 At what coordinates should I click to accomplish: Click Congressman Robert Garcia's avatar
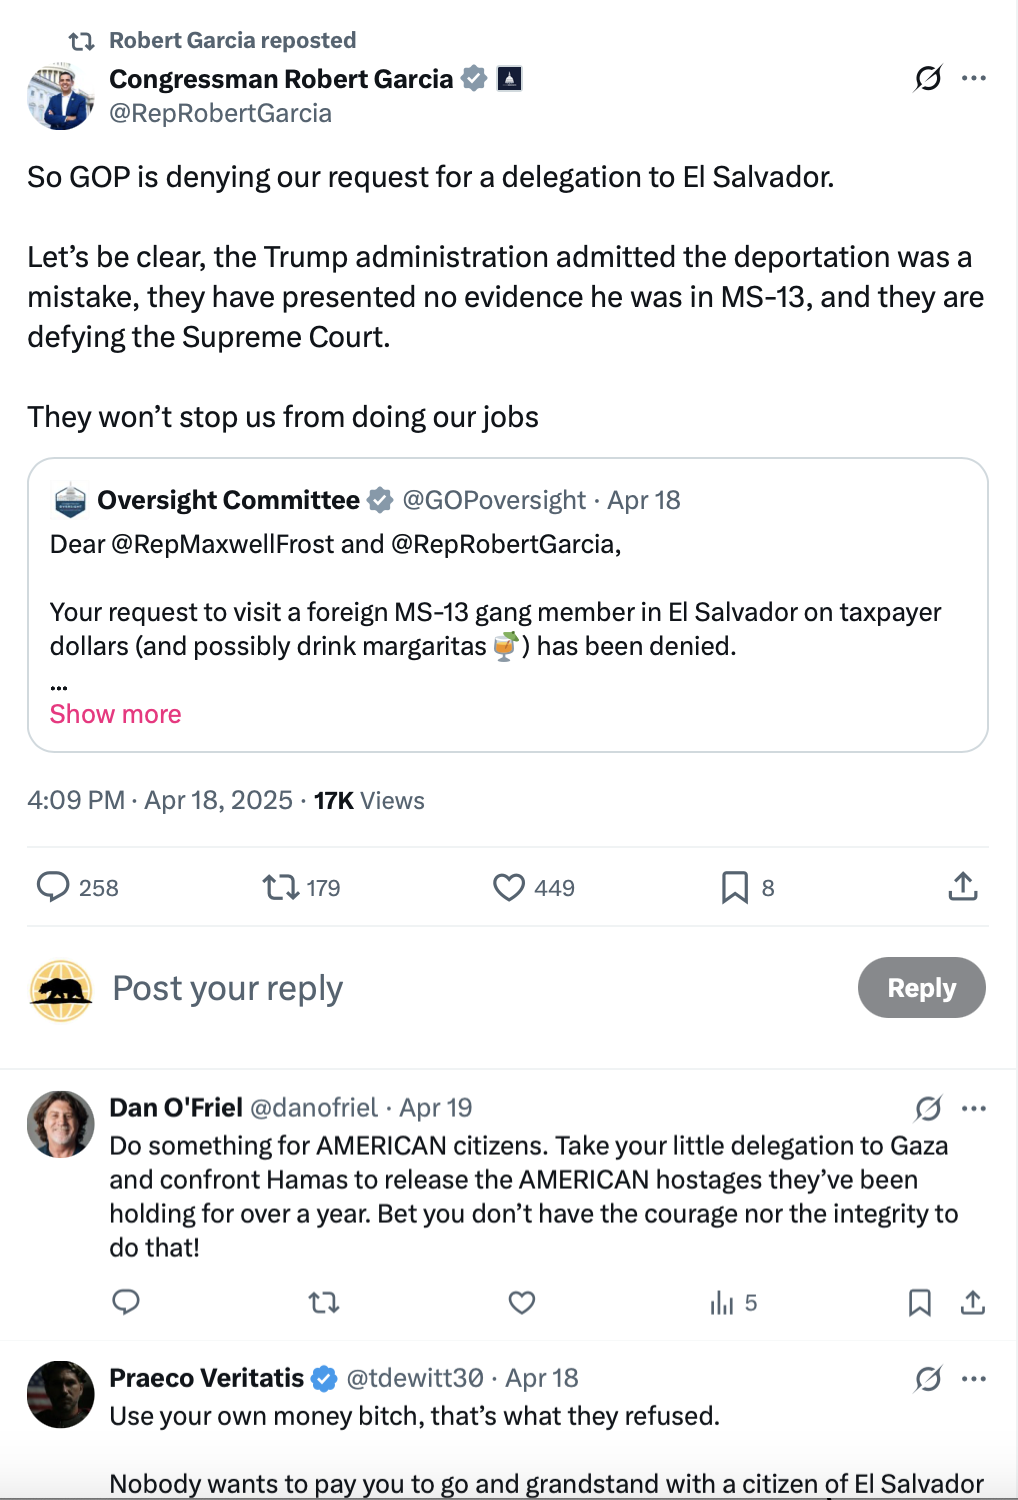(60, 96)
